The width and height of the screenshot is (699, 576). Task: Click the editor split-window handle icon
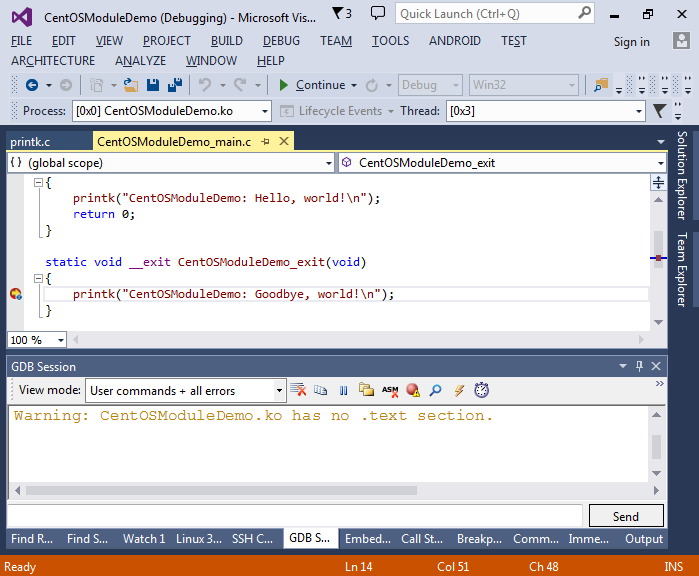click(x=658, y=182)
